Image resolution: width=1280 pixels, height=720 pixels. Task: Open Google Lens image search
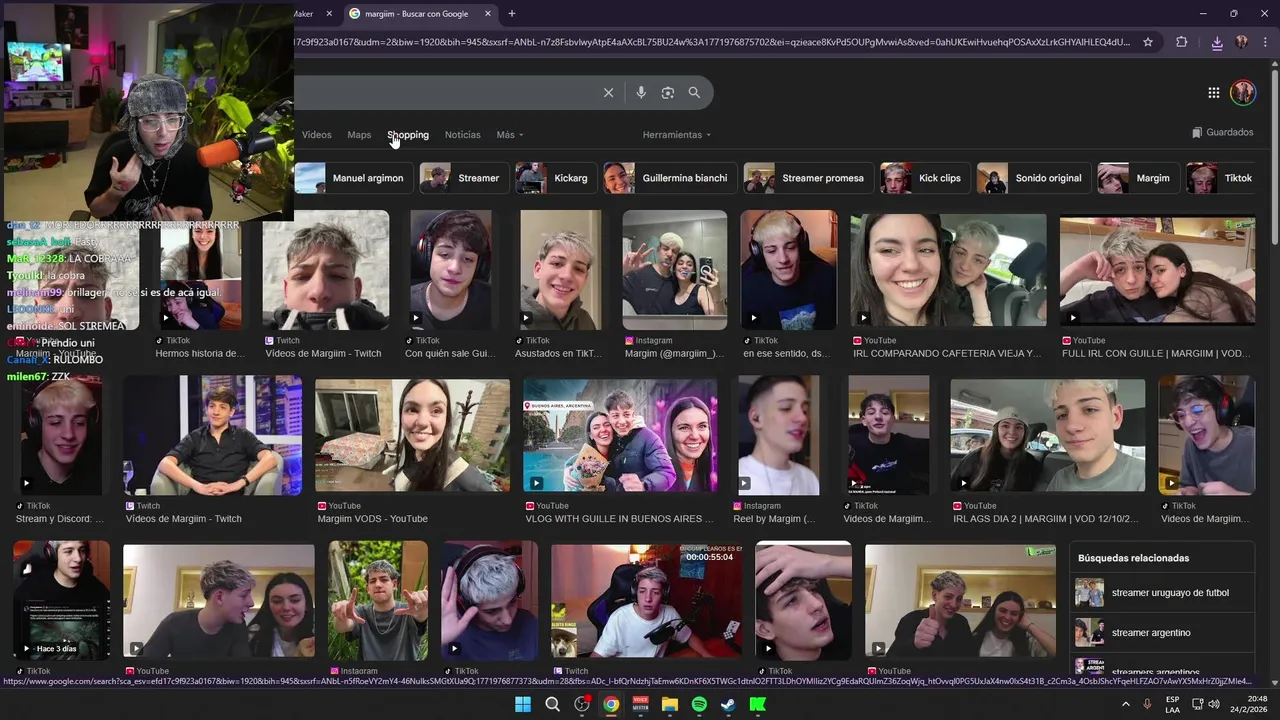click(x=668, y=93)
